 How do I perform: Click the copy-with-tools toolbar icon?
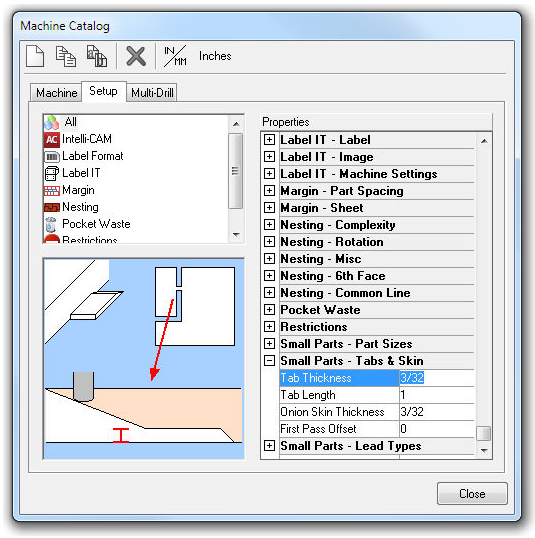[96, 56]
